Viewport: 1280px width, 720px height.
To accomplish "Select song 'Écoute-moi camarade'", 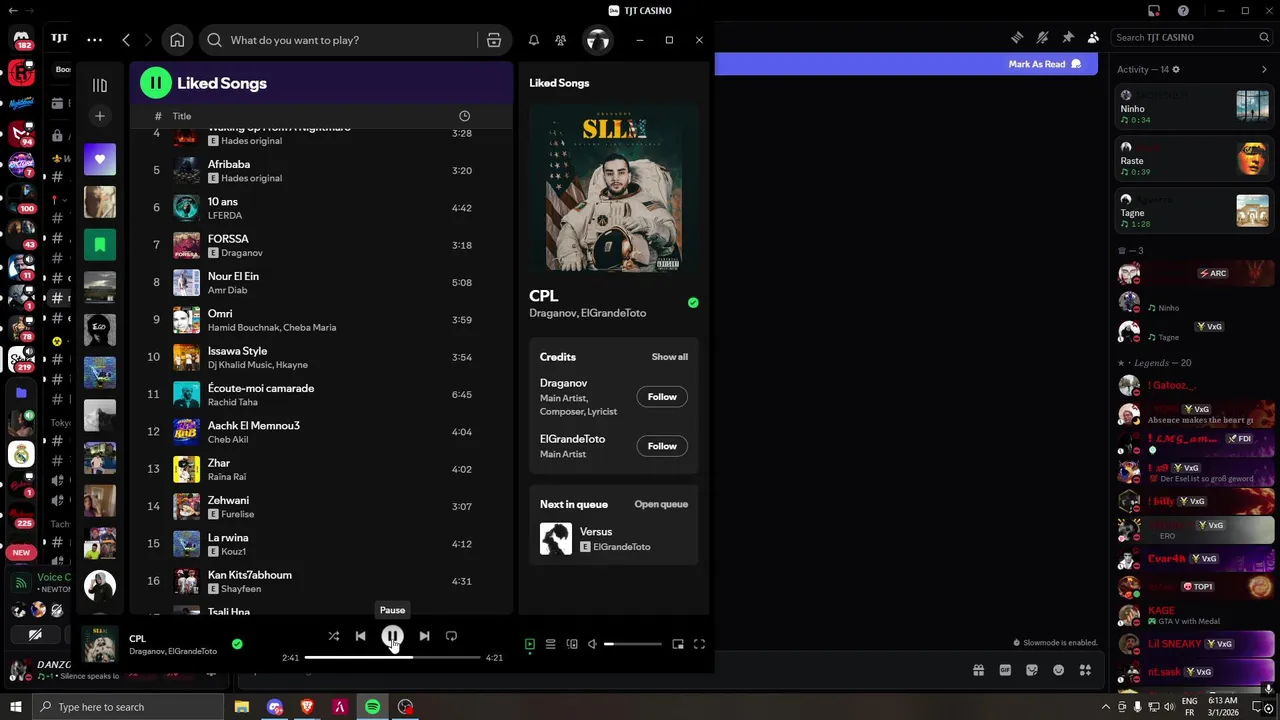I will point(321,395).
